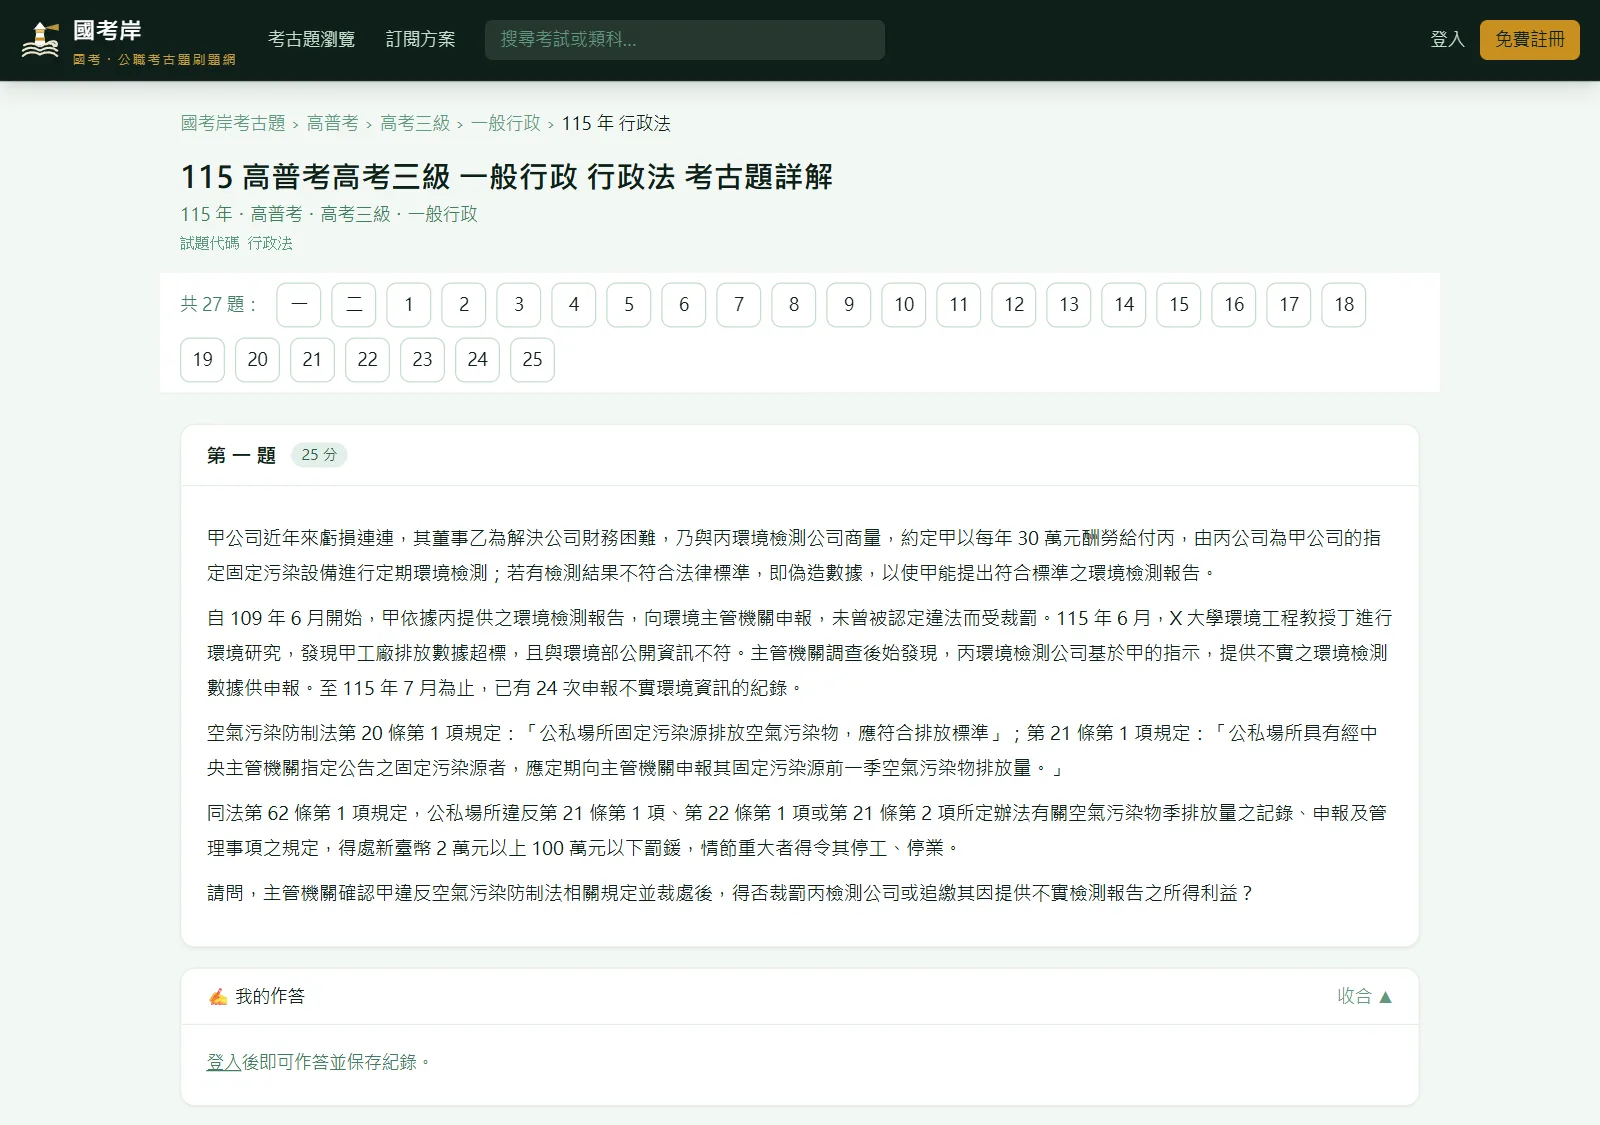Jump to question 13
The image size is (1600, 1125).
[x=1069, y=305]
